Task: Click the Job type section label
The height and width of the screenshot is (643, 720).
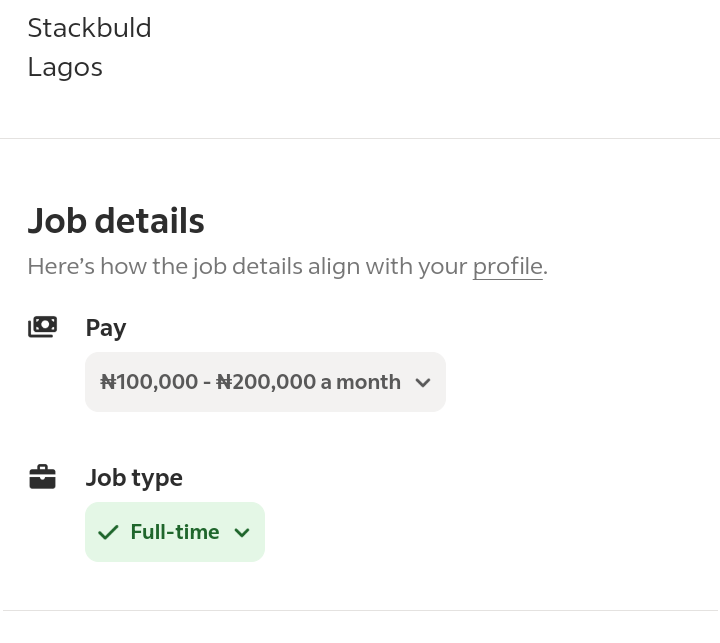Action: click(x=134, y=478)
